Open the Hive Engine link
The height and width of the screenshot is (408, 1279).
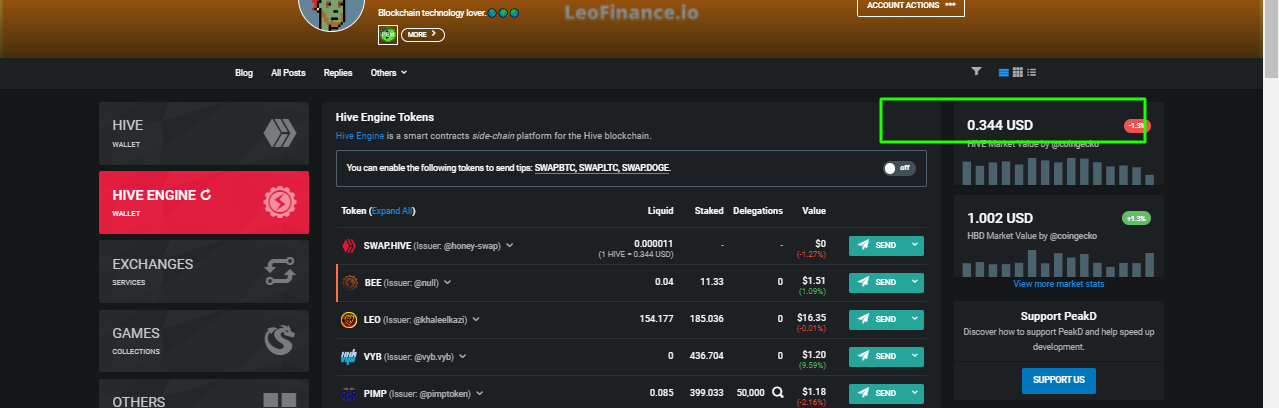coord(360,135)
